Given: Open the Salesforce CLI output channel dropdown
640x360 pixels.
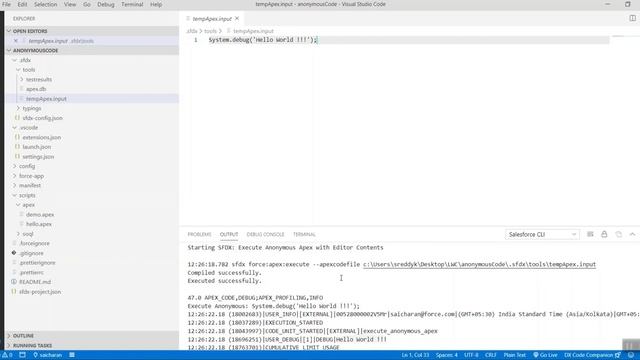Looking at the screenshot, I should (x=542, y=234).
